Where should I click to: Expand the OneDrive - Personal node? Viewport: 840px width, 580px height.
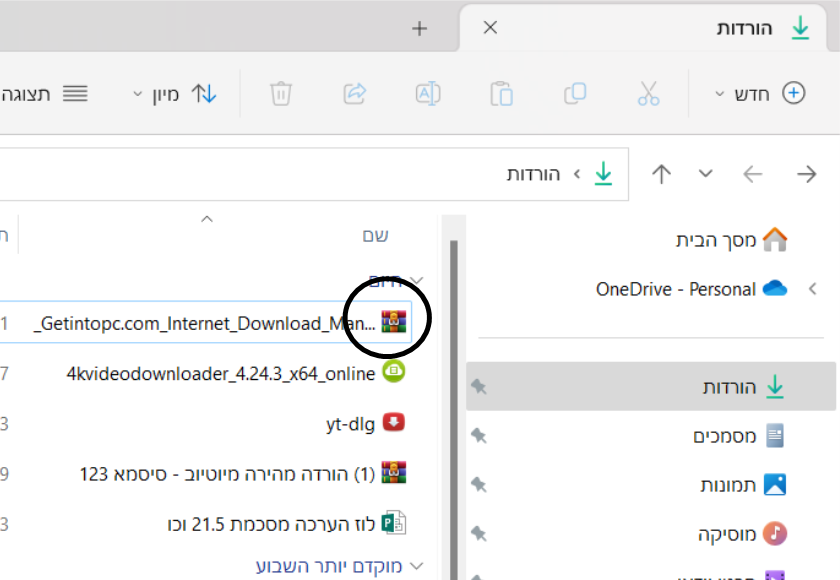(x=813, y=289)
